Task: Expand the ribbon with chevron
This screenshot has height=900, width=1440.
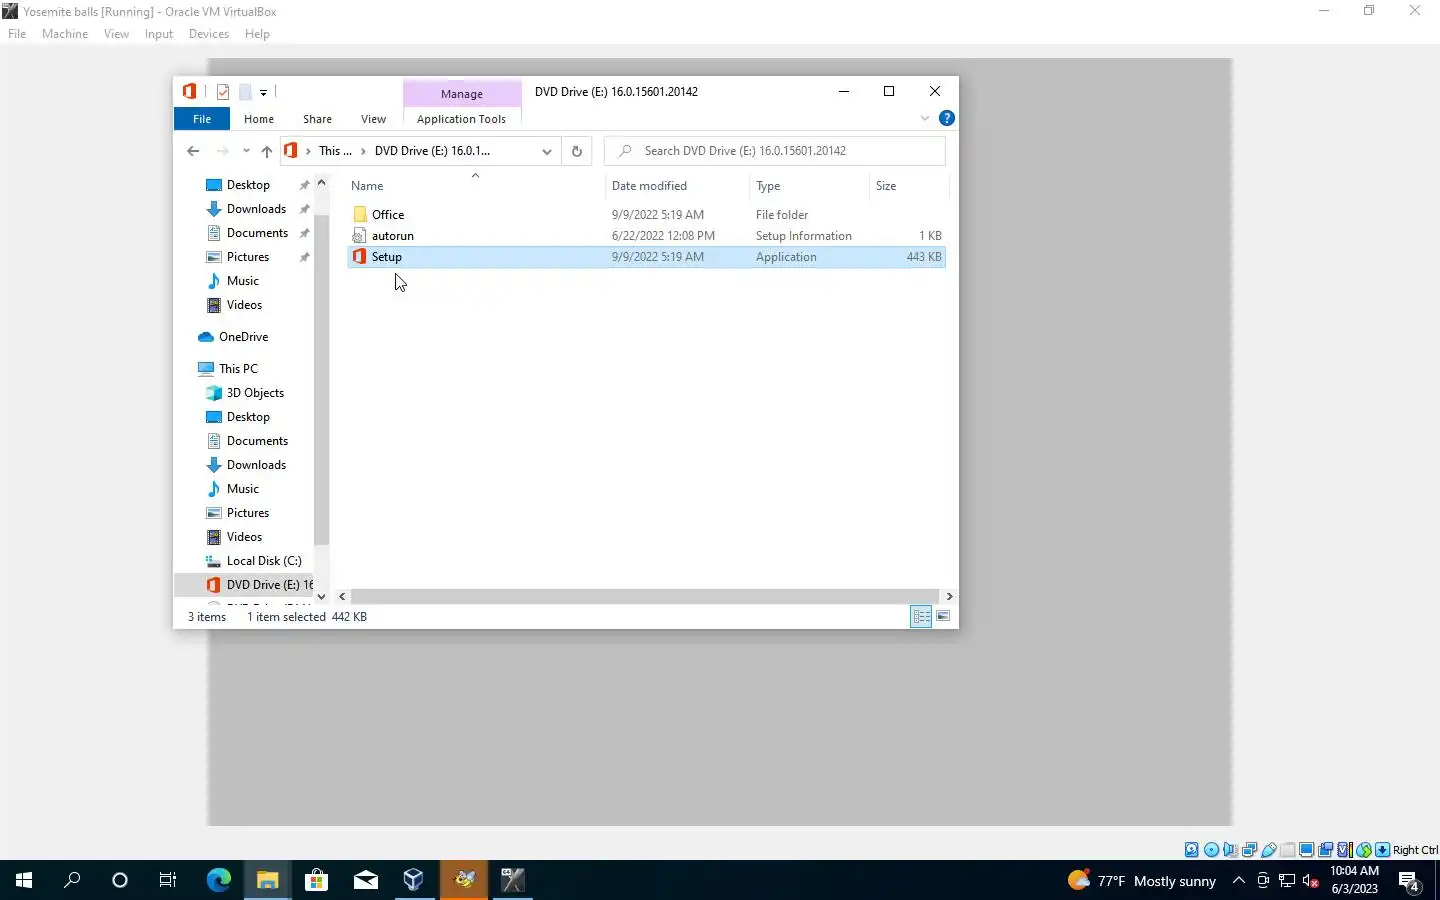Action: pos(925,118)
